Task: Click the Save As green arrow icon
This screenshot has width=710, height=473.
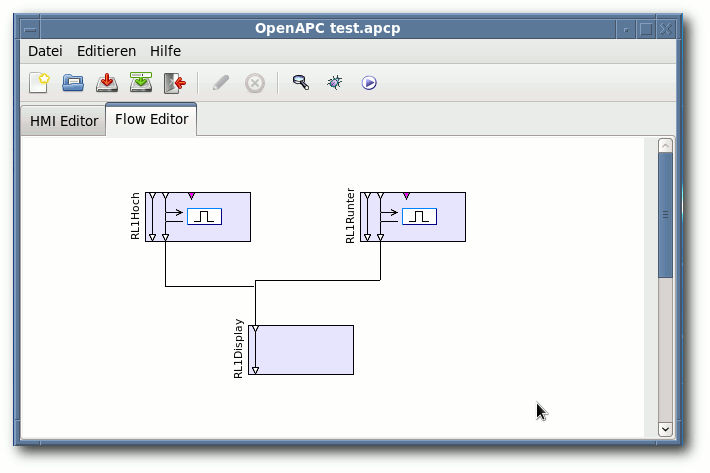Action: click(141, 82)
